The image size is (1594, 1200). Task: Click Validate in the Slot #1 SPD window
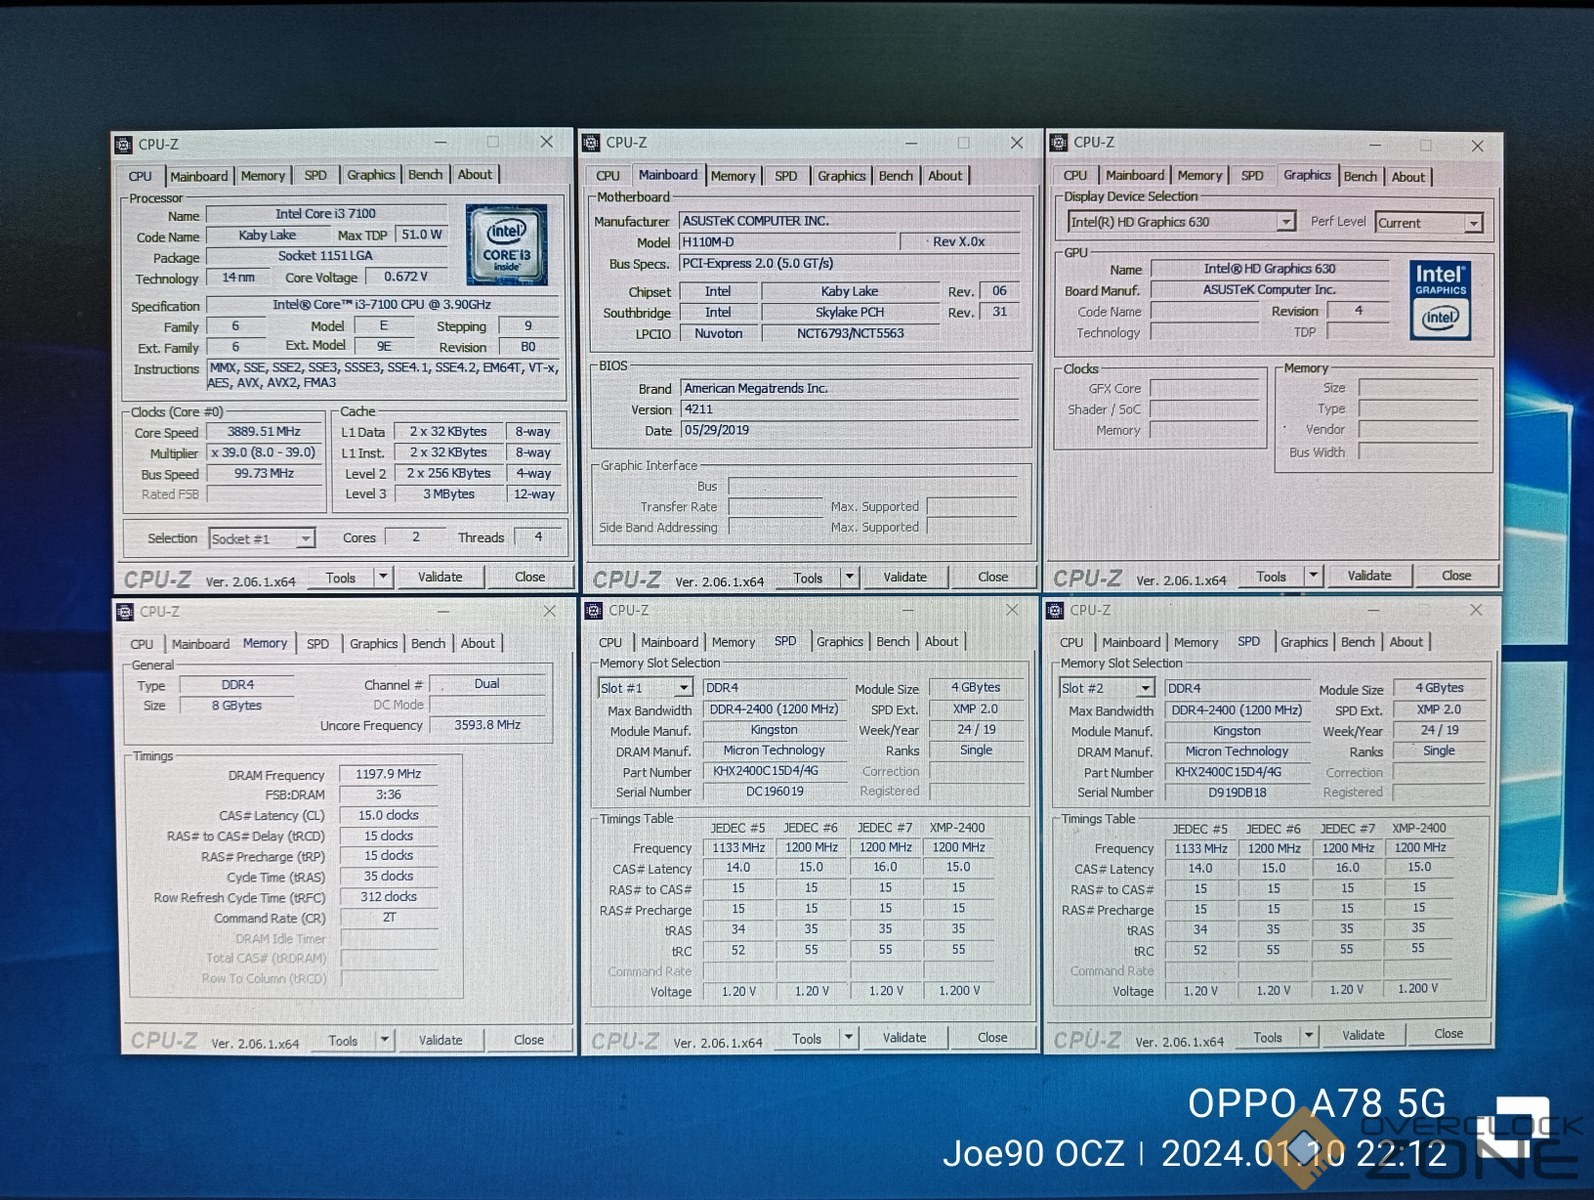[905, 1038]
